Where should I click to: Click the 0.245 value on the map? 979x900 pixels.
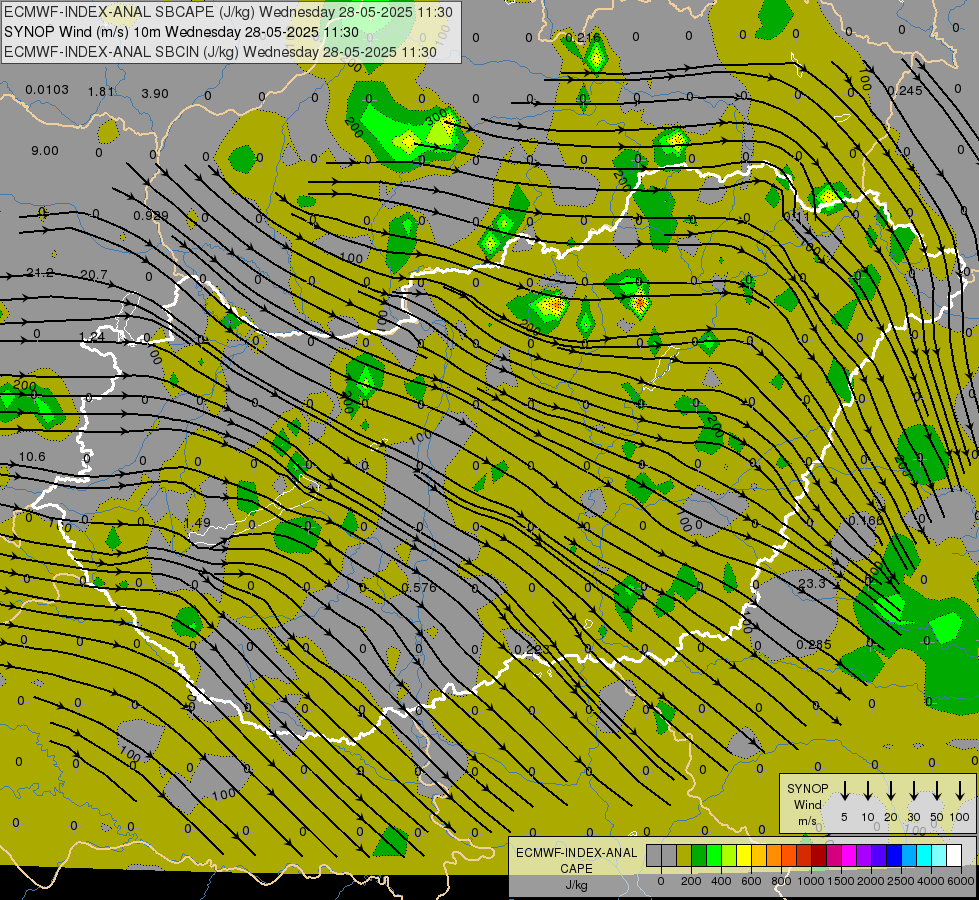pyautogui.click(x=905, y=91)
